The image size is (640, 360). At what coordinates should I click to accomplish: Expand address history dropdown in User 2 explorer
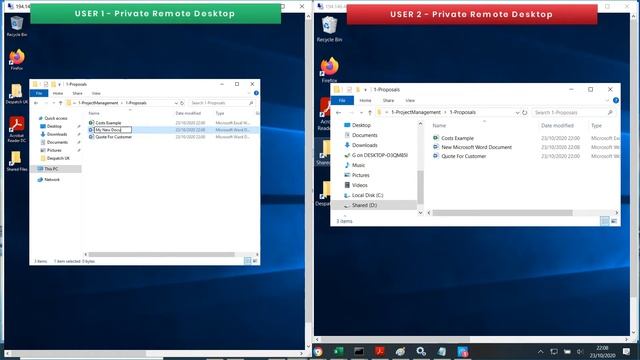pyautogui.click(x=518, y=112)
